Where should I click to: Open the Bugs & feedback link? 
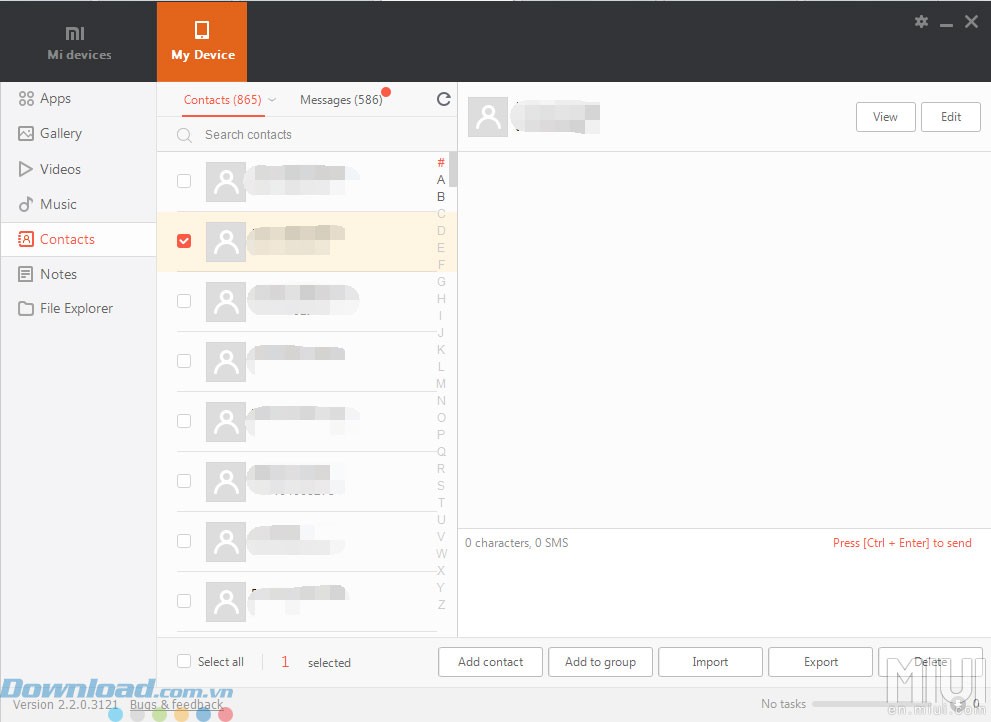(x=177, y=705)
